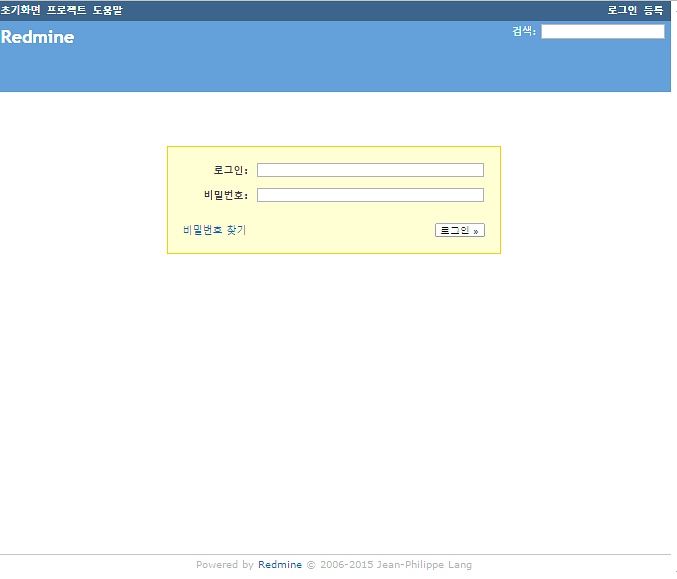The image size is (677, 579).
Task: Focus the 검색 search field
Action: pos(603,32)
